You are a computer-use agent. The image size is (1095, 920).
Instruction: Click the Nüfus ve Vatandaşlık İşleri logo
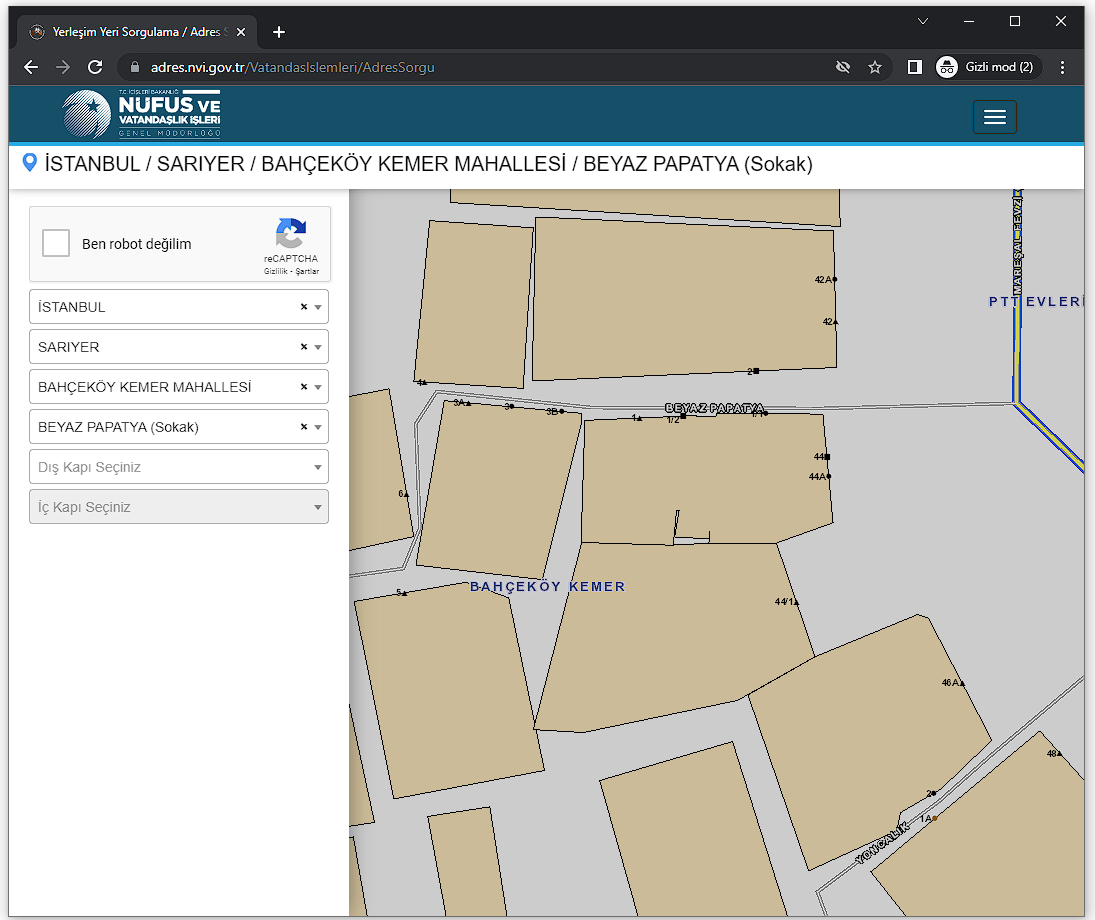pyautogui.click(x=140, y=114)
